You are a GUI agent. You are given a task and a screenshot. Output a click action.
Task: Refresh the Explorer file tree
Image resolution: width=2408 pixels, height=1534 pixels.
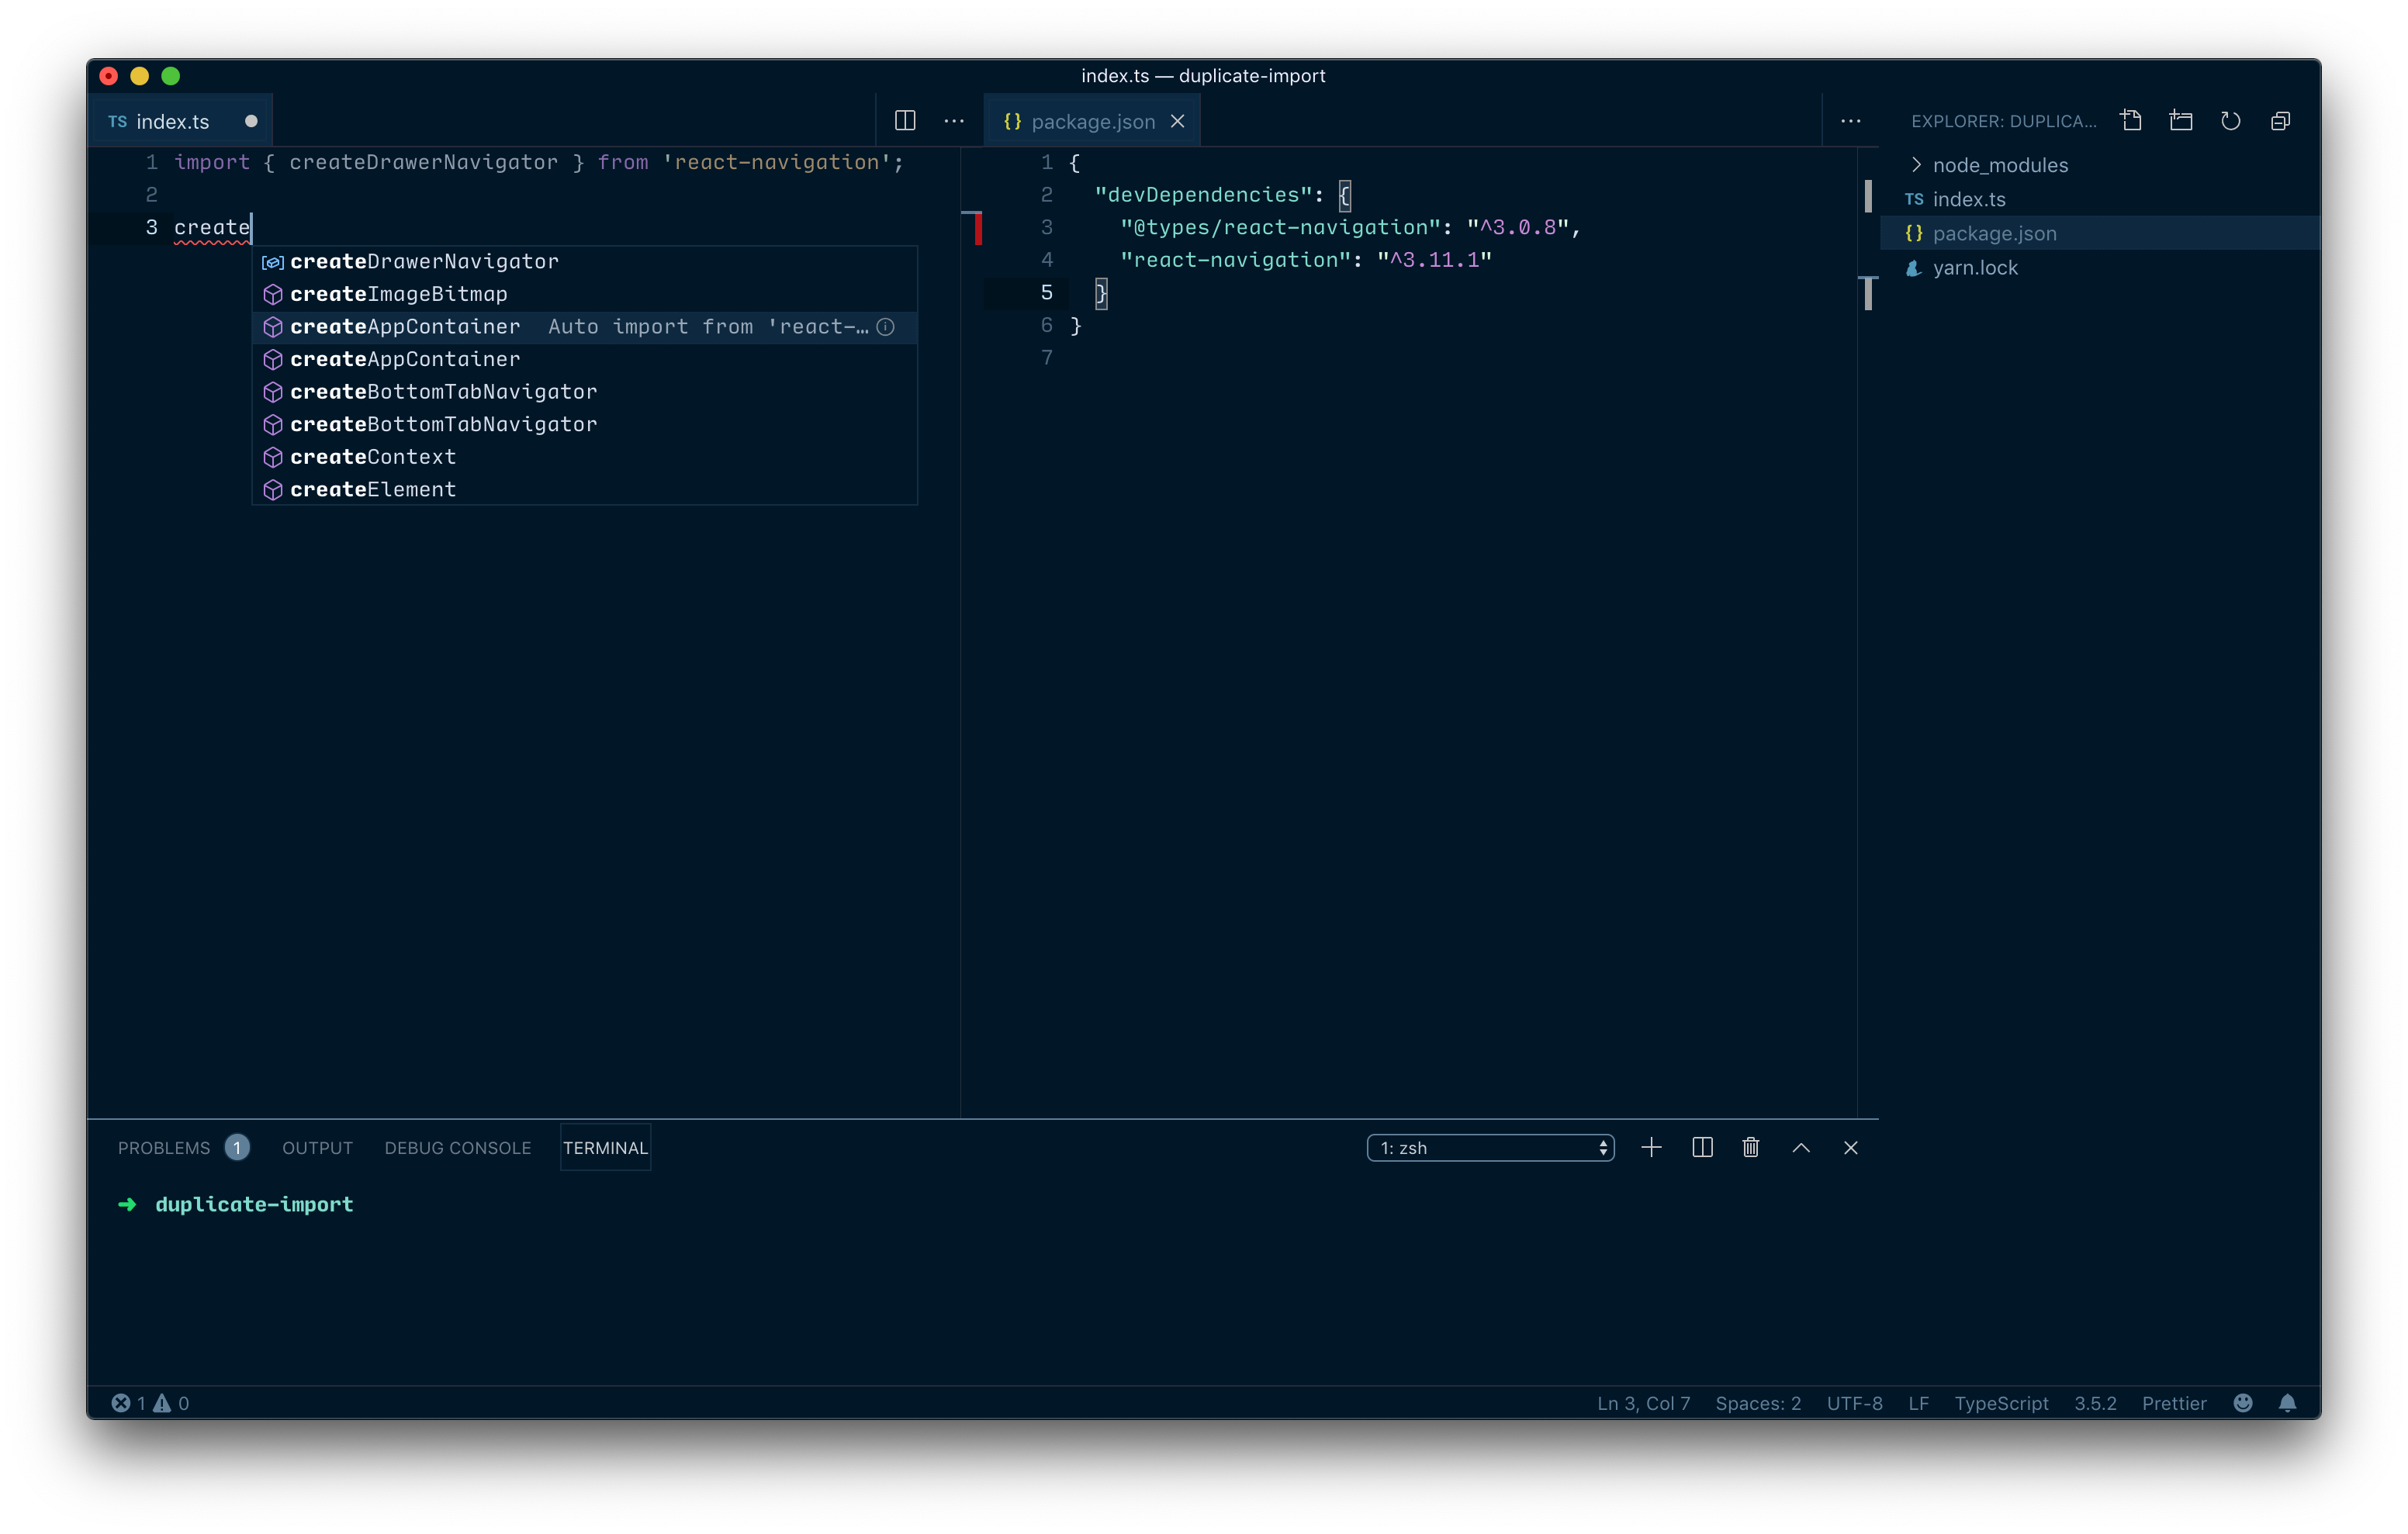coord(2231,120)
